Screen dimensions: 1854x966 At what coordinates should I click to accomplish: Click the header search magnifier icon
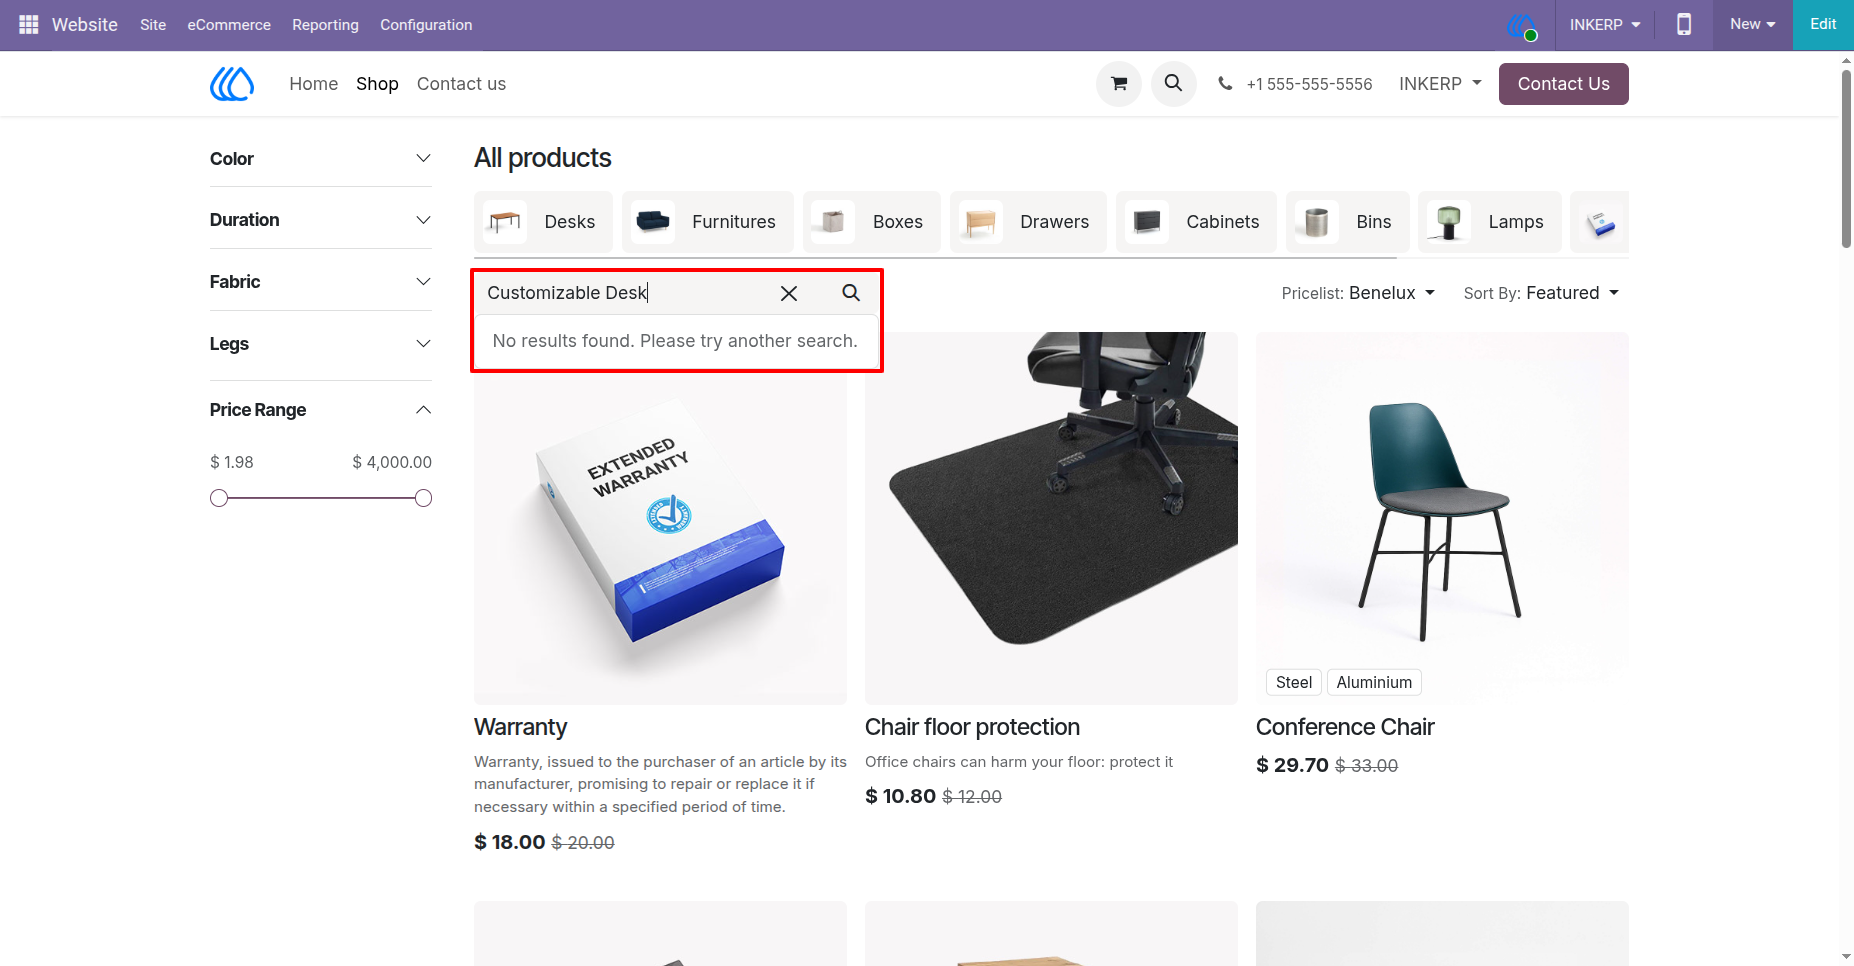pos(1173,84)
